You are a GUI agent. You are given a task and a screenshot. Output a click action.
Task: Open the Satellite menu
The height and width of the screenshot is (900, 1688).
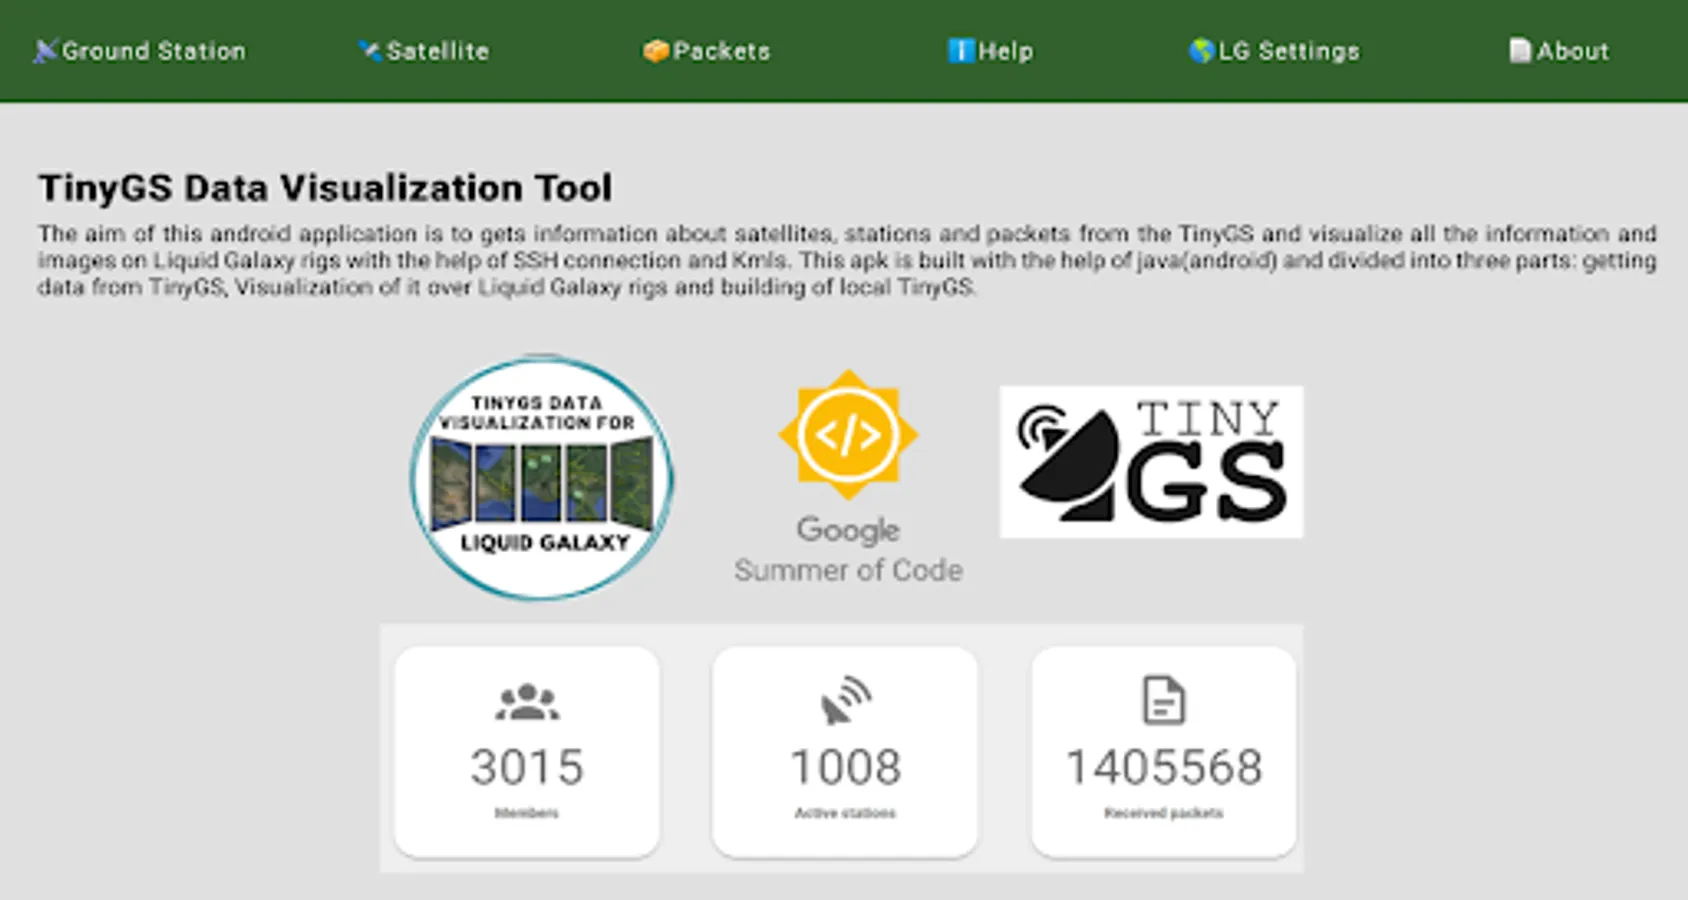tap(424, 51)
